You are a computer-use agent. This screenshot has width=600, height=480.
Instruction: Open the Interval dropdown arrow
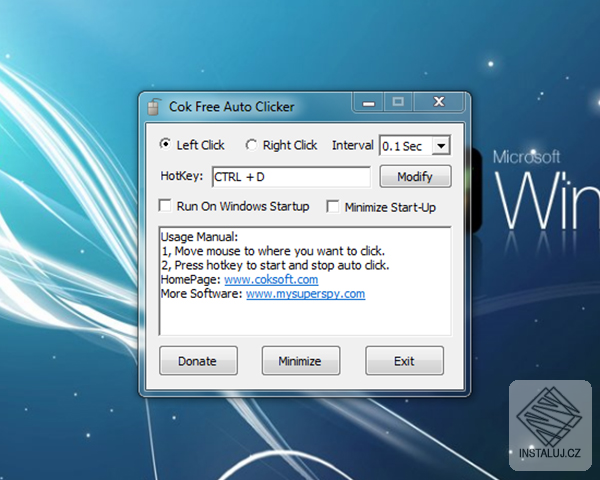[441, 146]
